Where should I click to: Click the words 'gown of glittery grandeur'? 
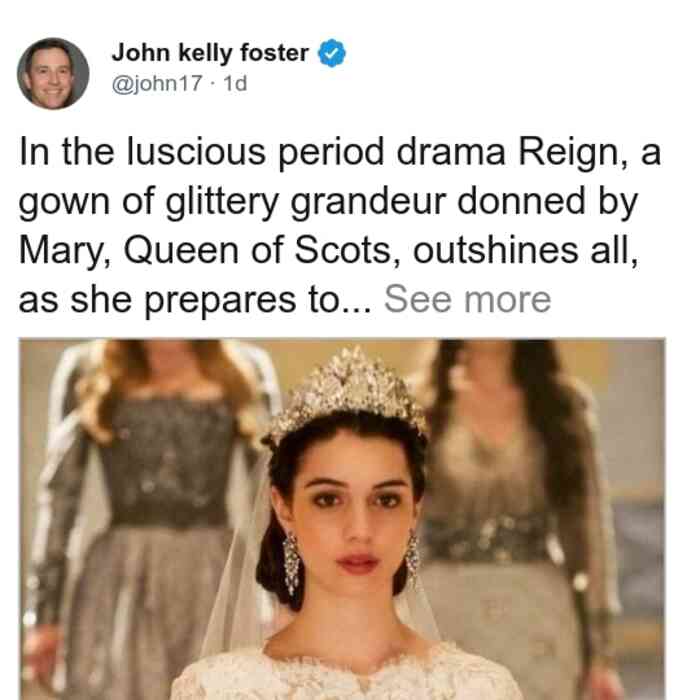pos(233,202)
